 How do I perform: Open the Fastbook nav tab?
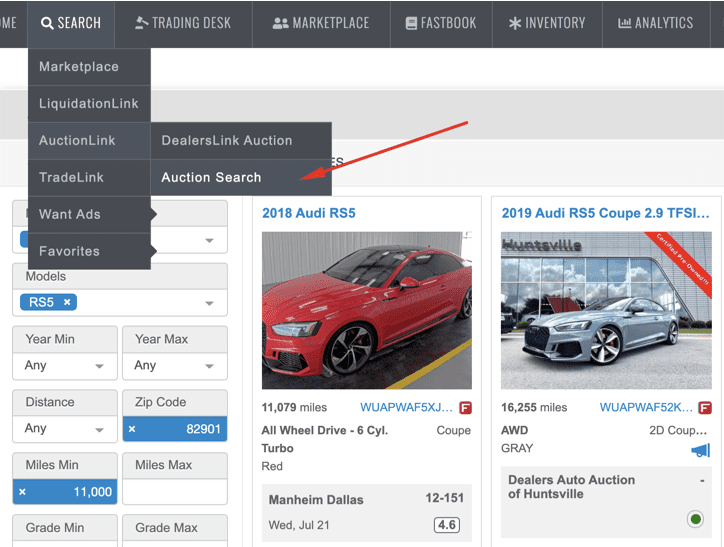(441, 23)
